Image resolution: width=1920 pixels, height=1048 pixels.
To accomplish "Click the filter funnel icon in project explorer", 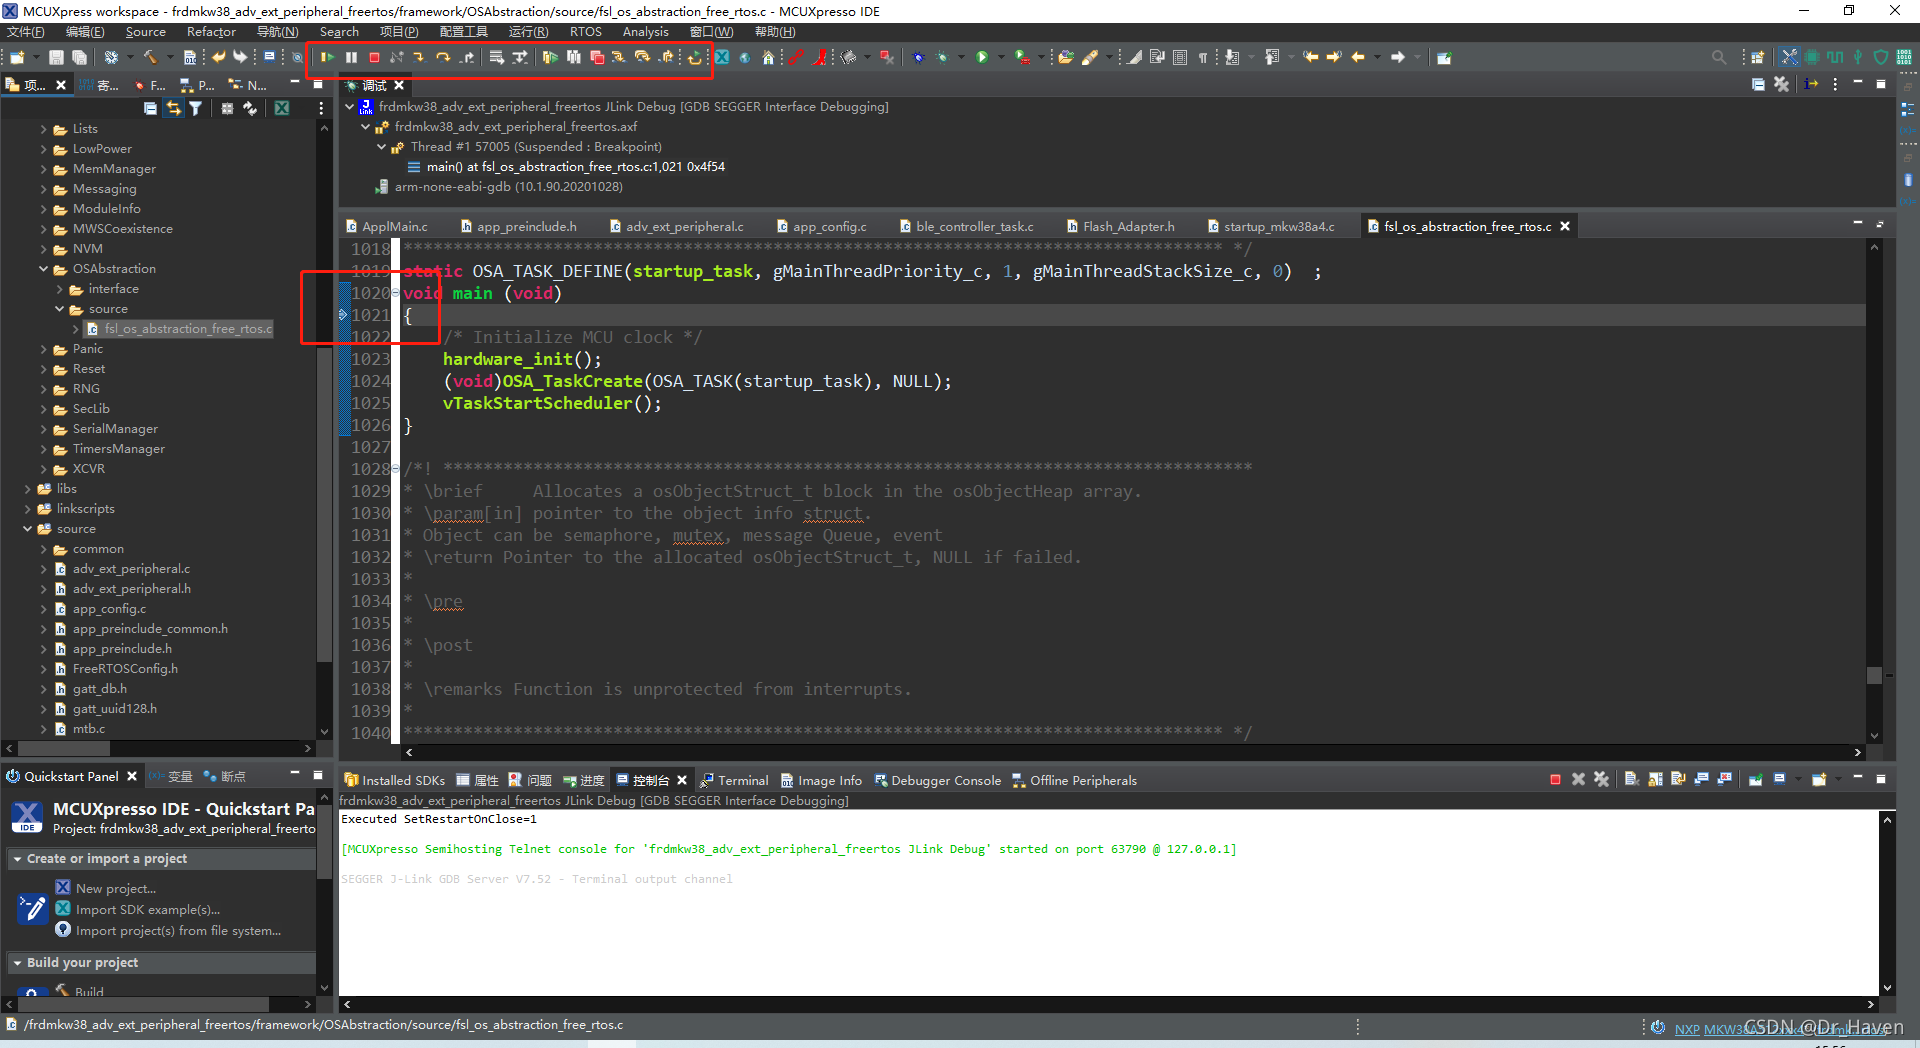I will 195,108.
